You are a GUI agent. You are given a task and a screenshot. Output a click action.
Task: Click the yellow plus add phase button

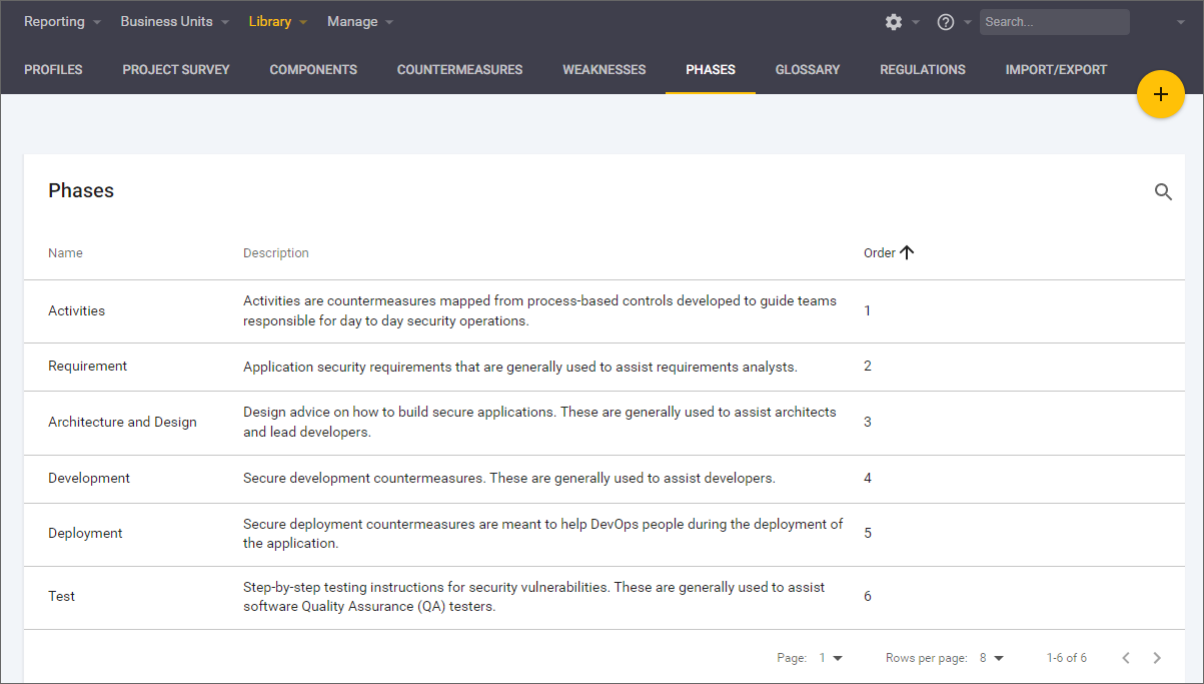pyautogui.click(x=1160, y=95)
